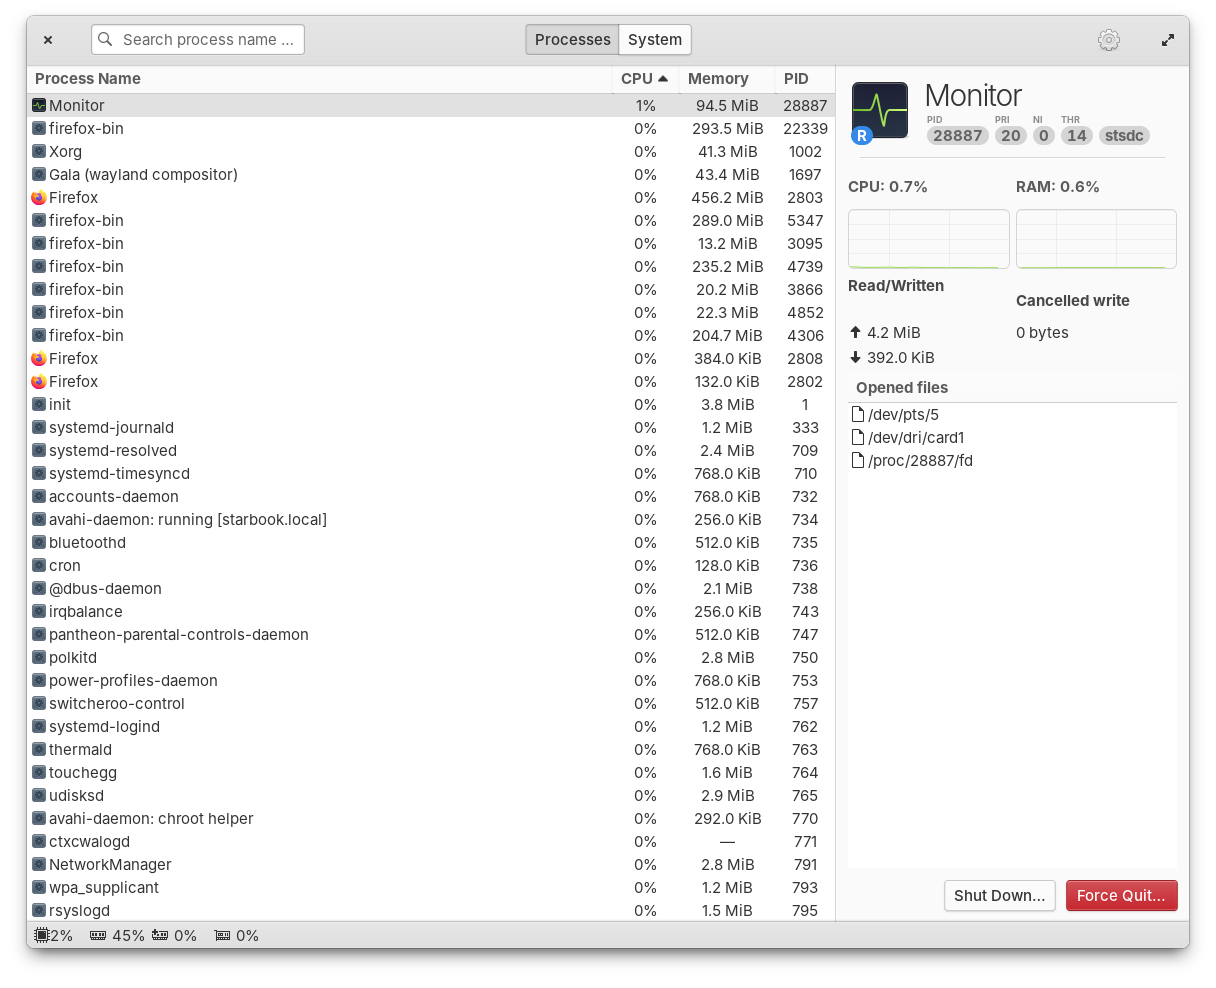Open preferences via the gear icon

(x=1108, y=39)
